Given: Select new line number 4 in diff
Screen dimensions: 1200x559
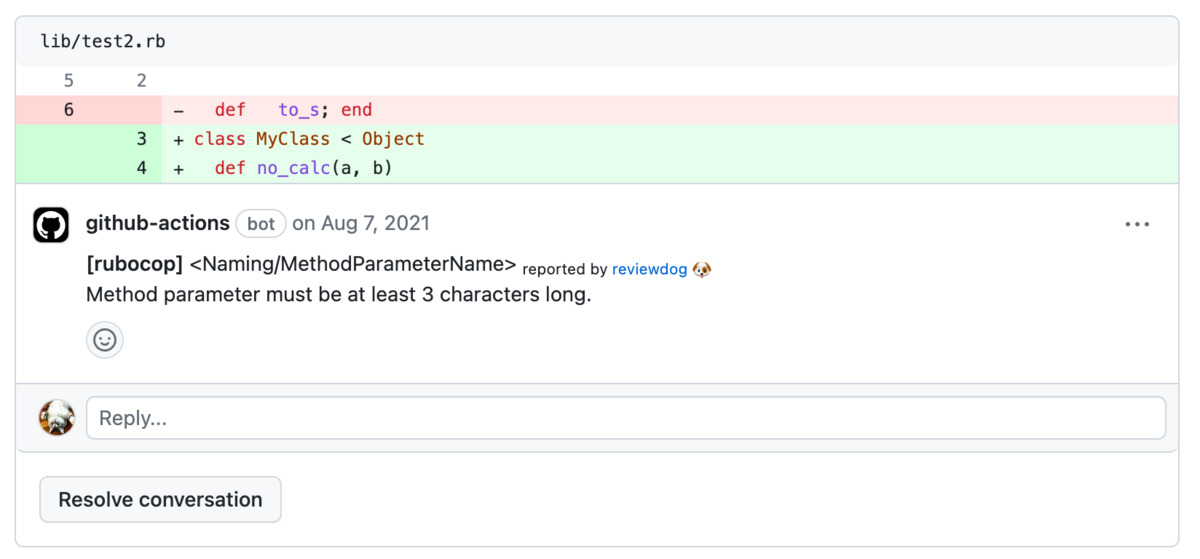Looking at the screenshot, I should 142,168.
